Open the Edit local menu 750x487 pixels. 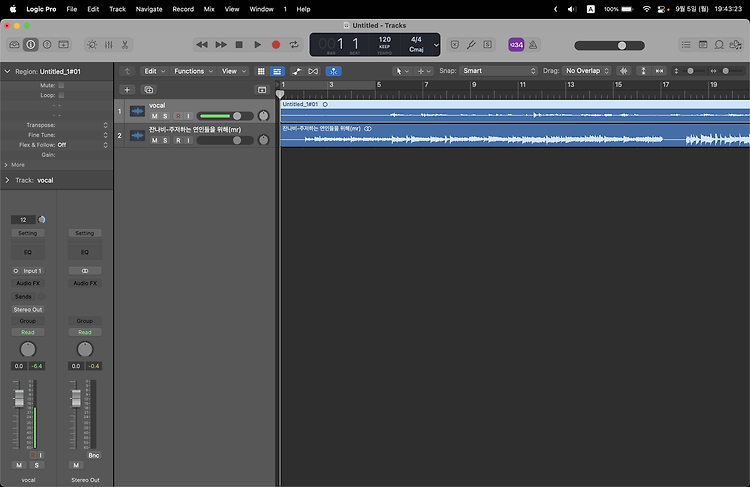click(x=154, y=71)
